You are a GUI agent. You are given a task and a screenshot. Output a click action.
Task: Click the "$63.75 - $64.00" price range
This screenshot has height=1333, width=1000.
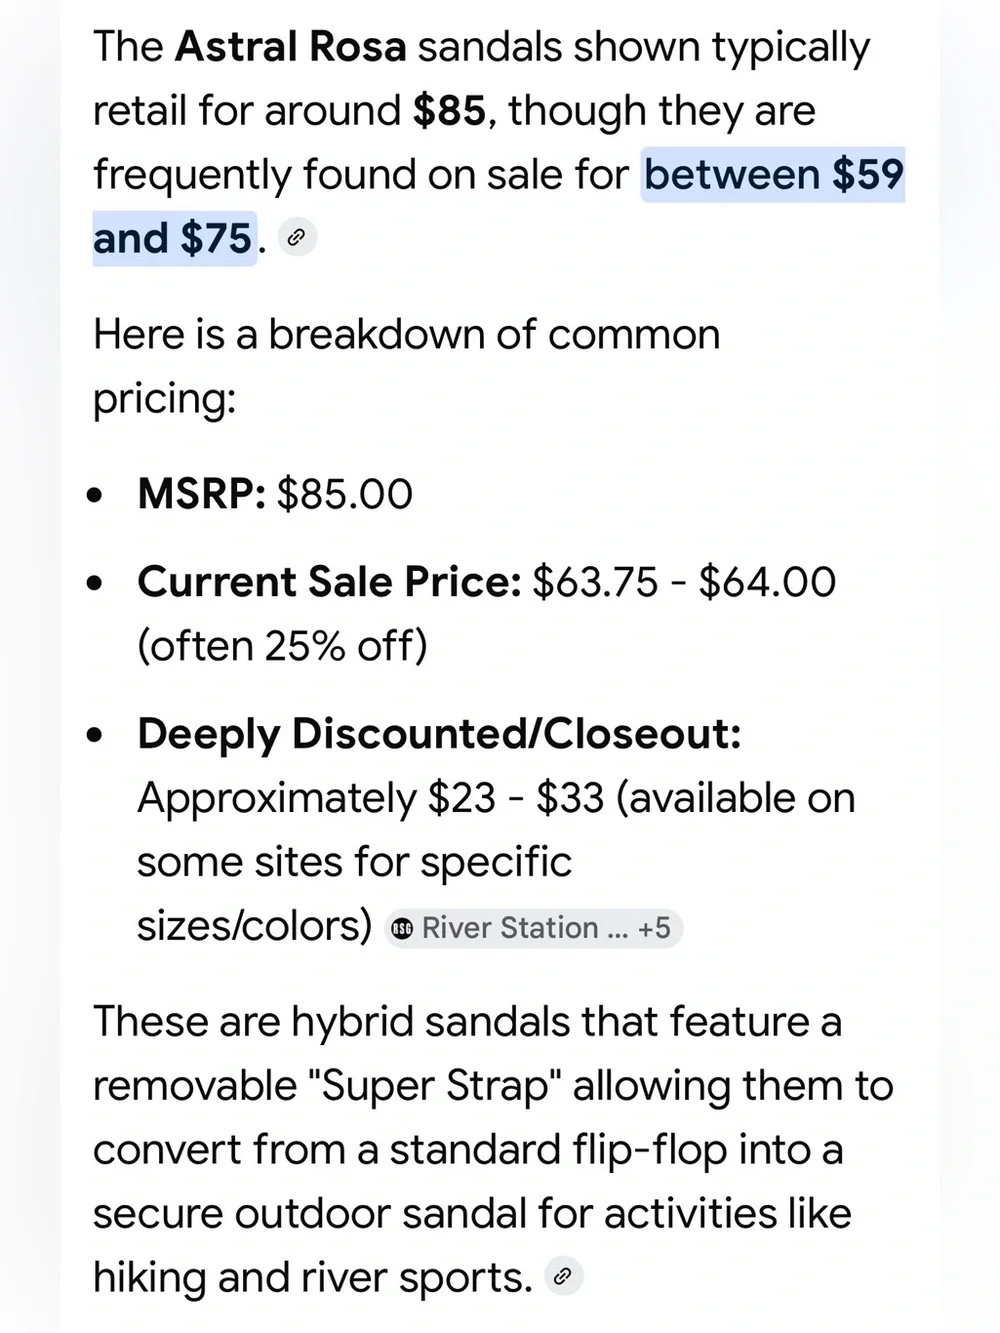684,582
